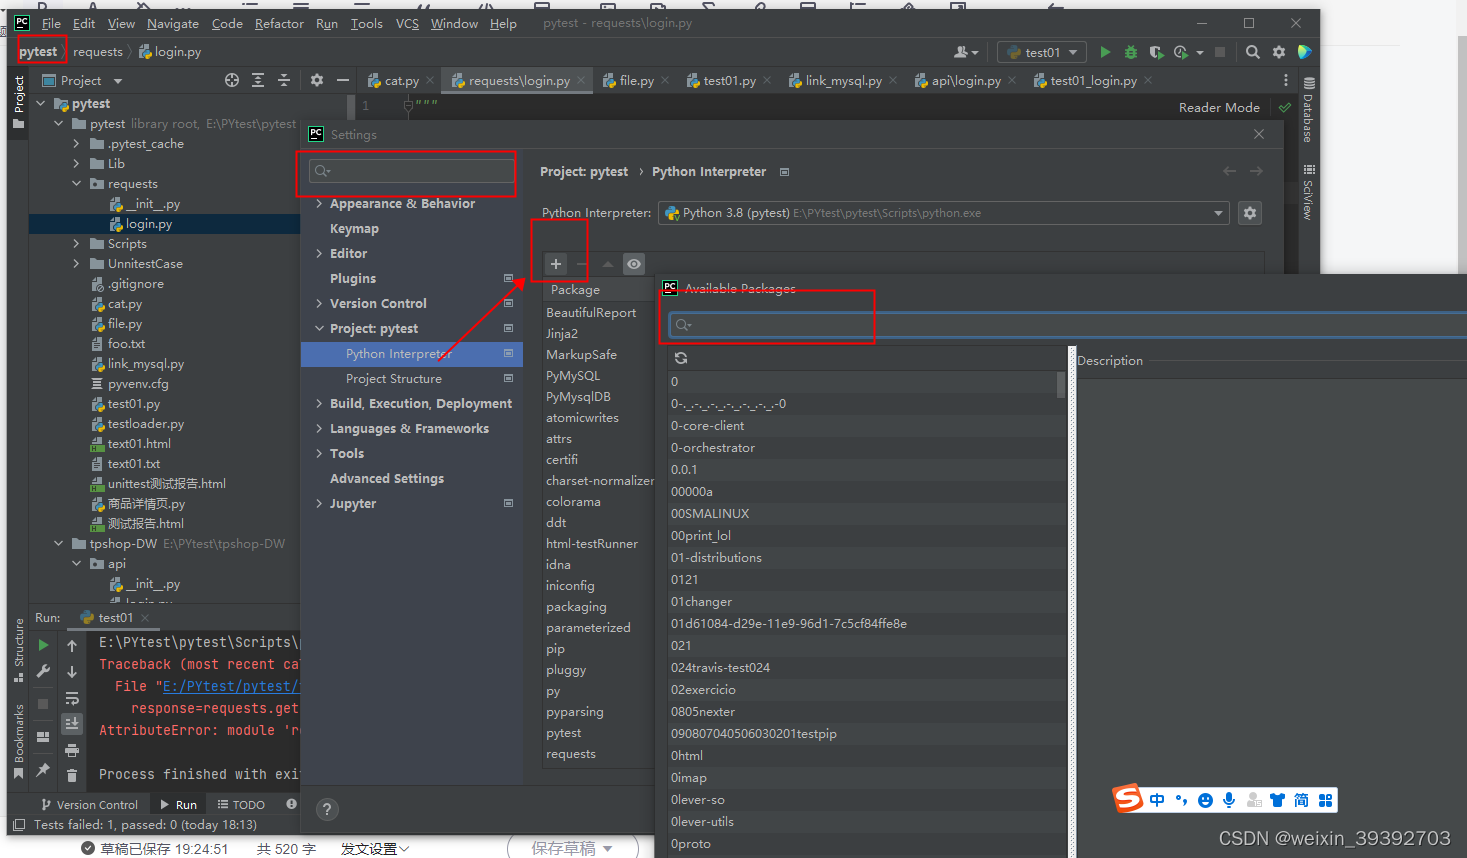Image resolution: width=1467 pixels, height=858 pixels.
Task: Collapse the requests folder in Project tree
Action: click(76, 183)
